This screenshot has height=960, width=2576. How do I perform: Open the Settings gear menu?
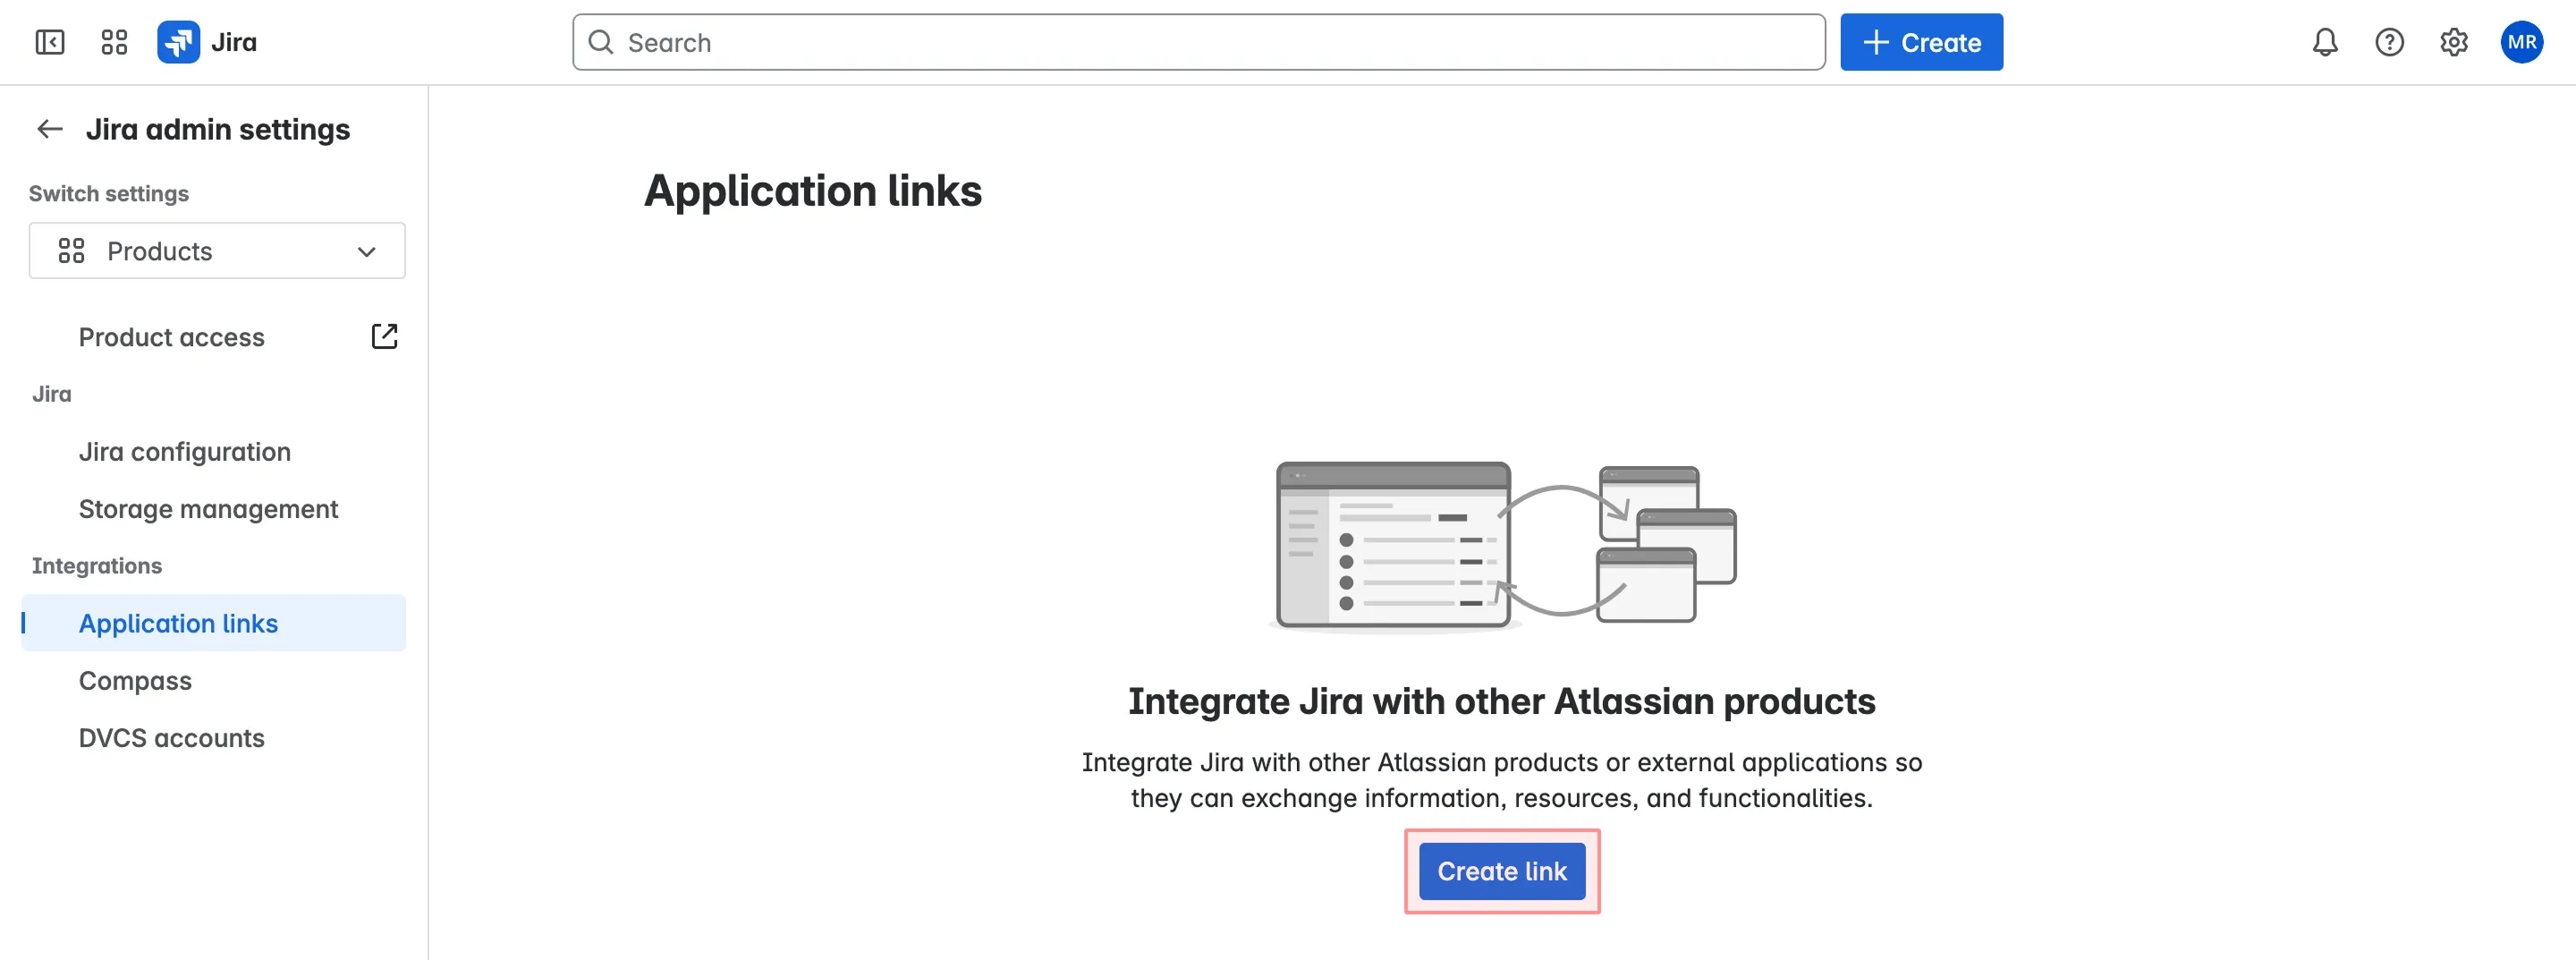[x=2453, y=42]
